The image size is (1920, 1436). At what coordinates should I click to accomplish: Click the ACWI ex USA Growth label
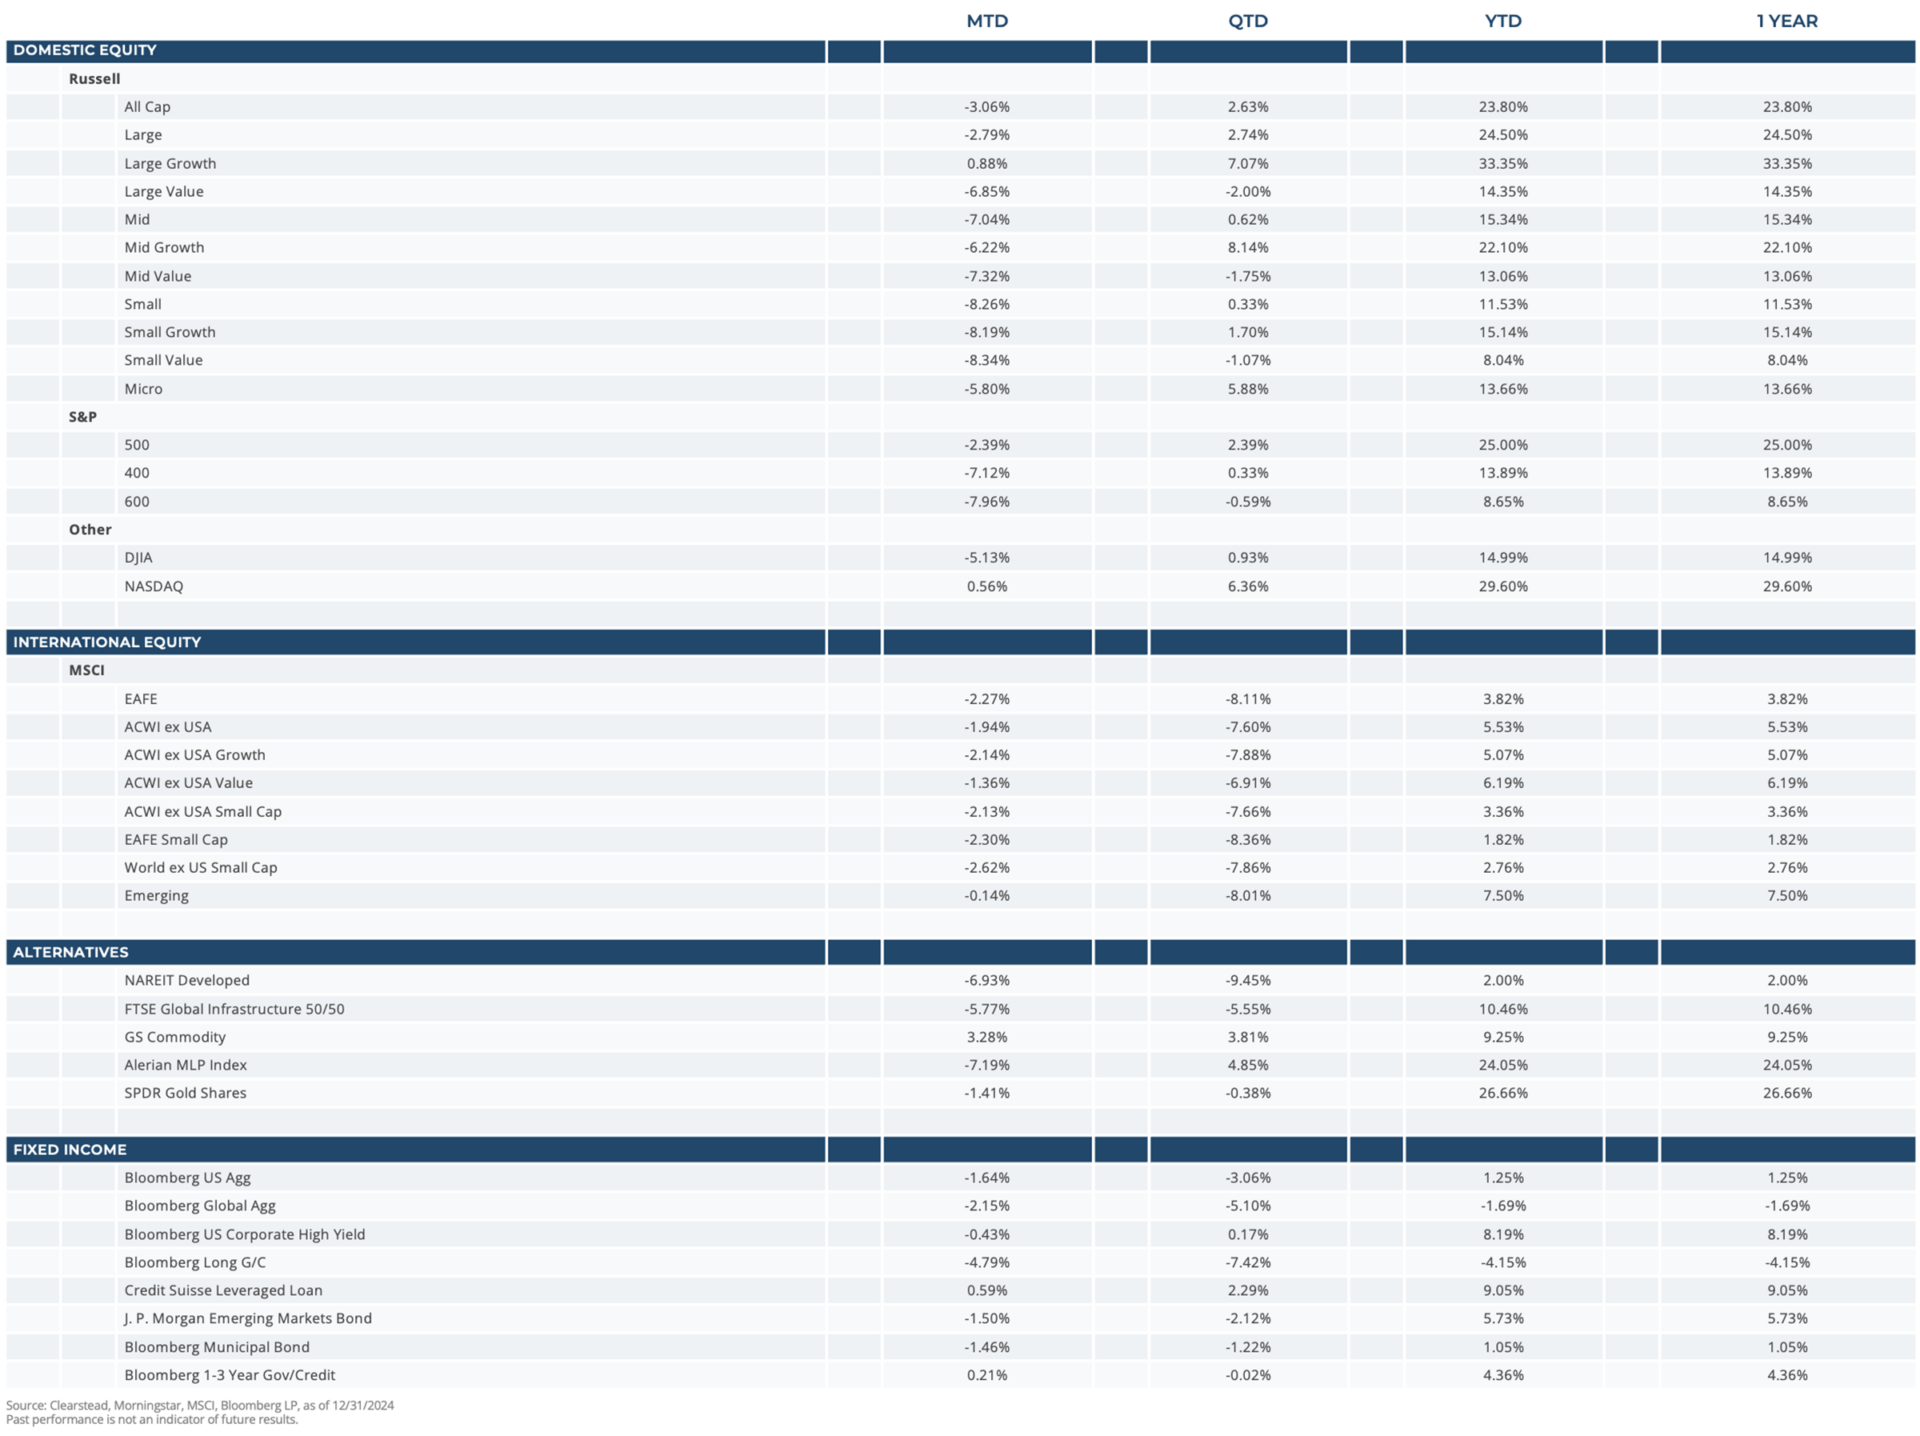pos(195,755)
